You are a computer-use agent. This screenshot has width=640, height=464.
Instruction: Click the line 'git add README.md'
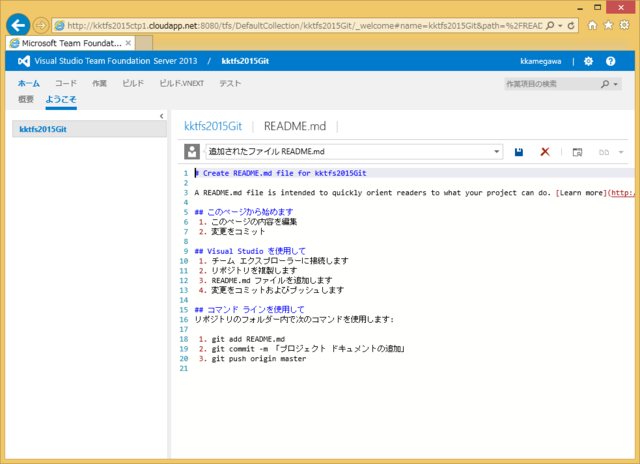click(248, 339)
